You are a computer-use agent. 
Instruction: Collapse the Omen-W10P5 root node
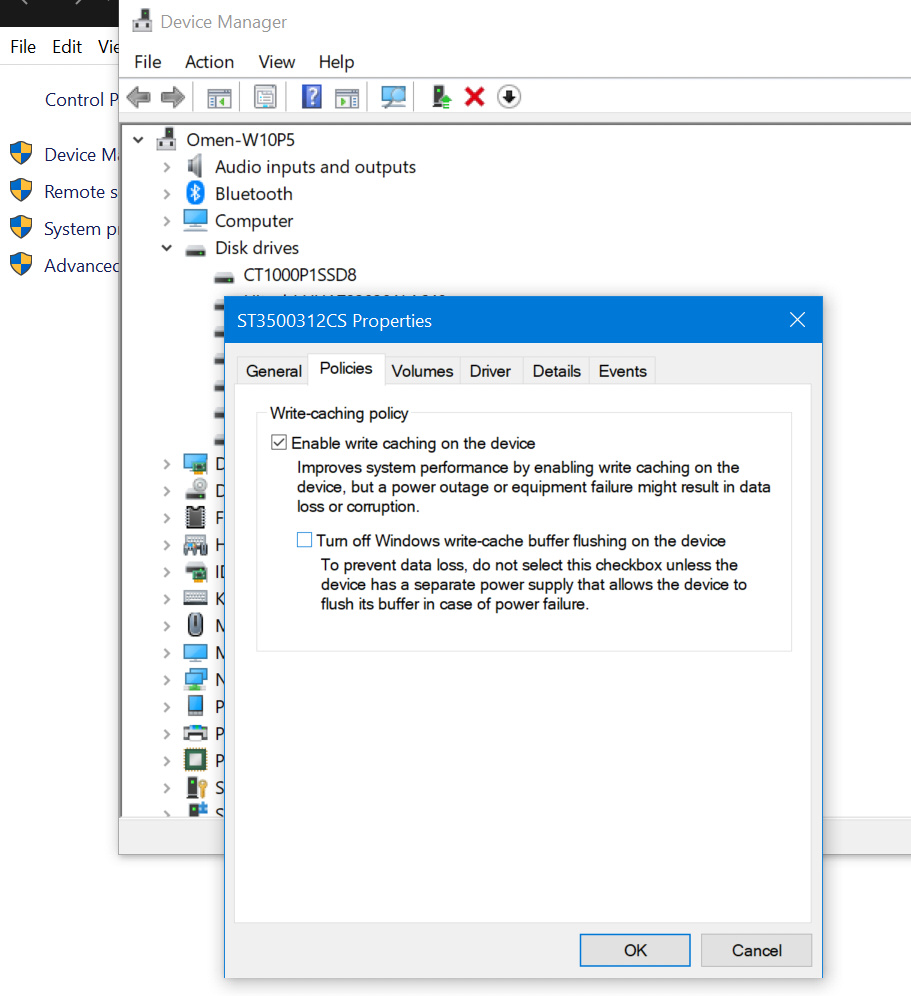pos(138,139)
